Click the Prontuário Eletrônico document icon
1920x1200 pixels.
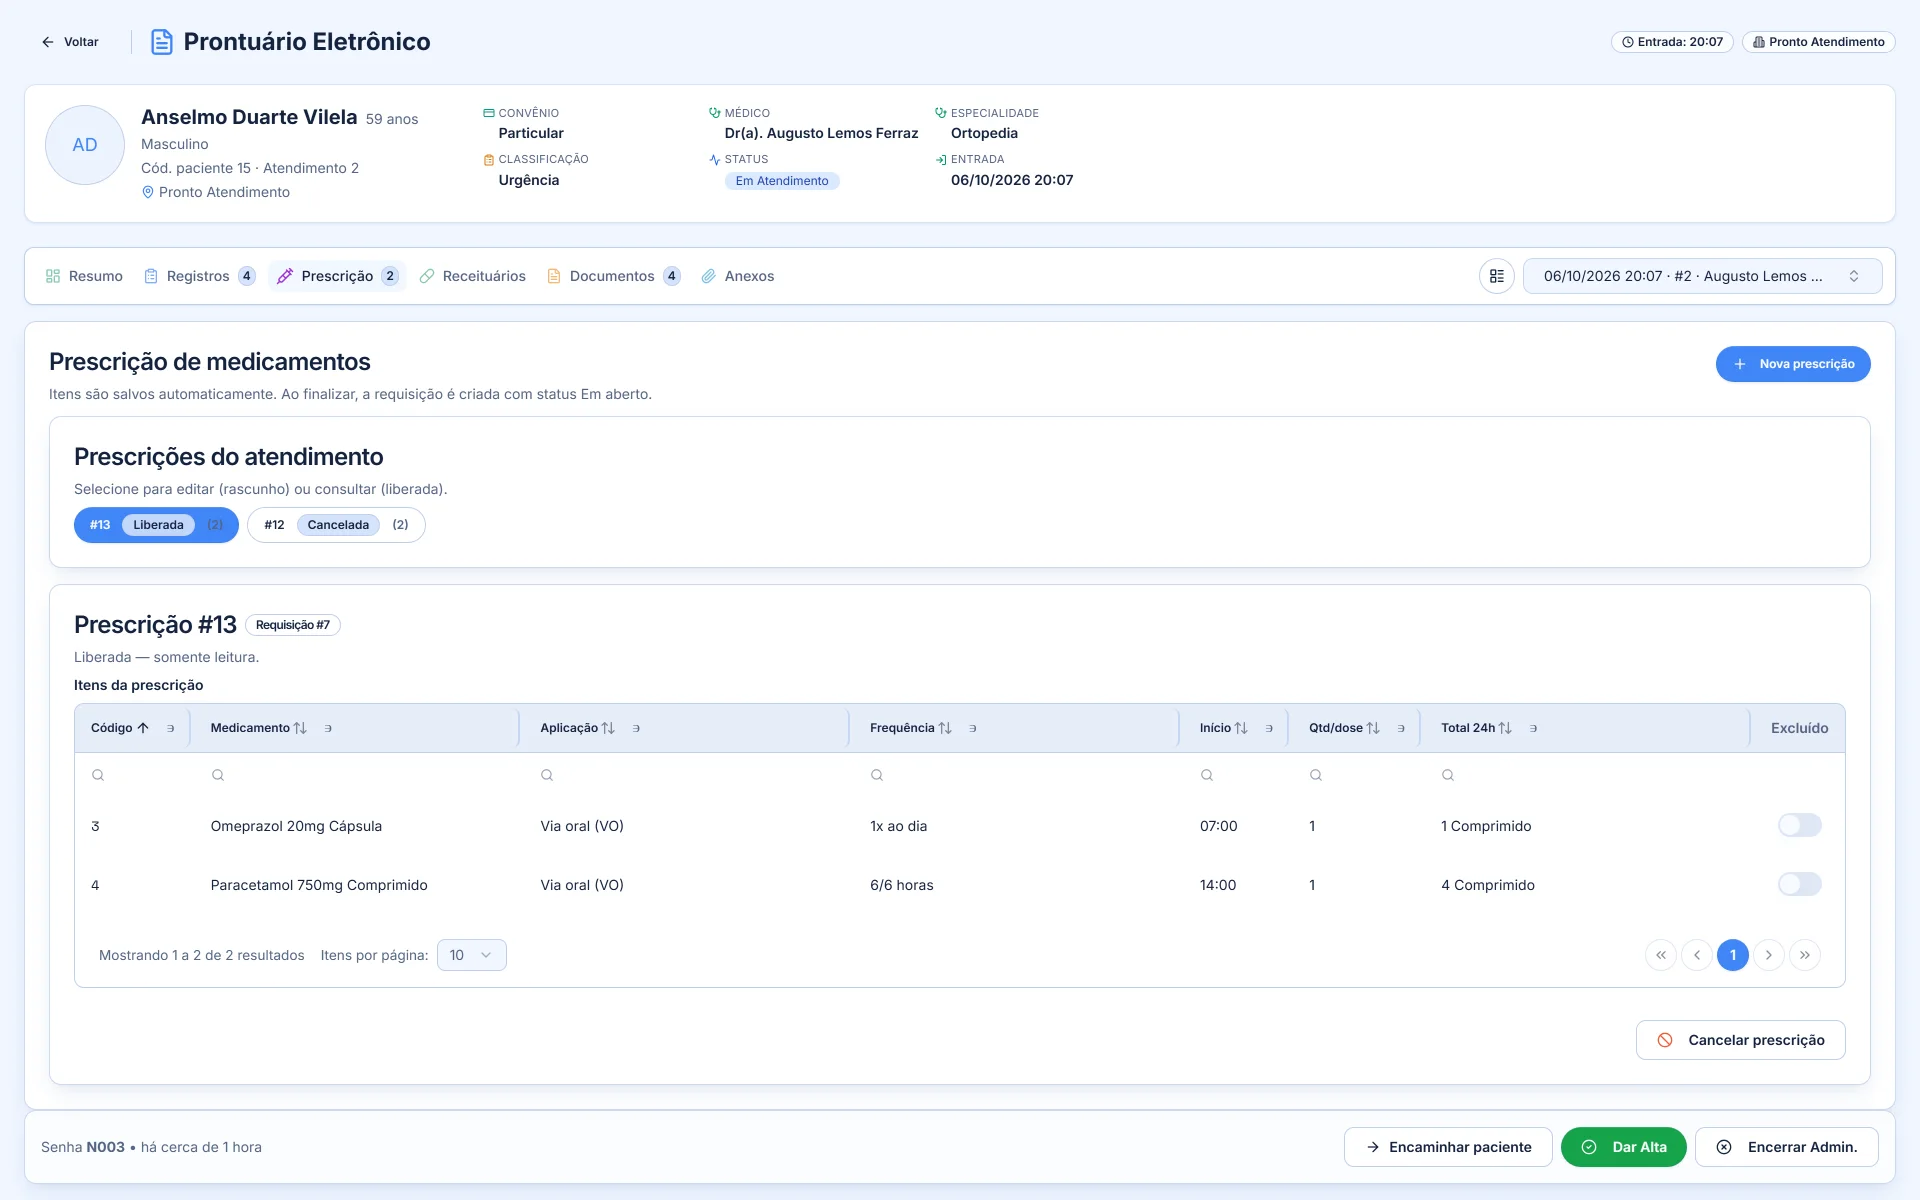pyautogui.click(x=161, y=42)
